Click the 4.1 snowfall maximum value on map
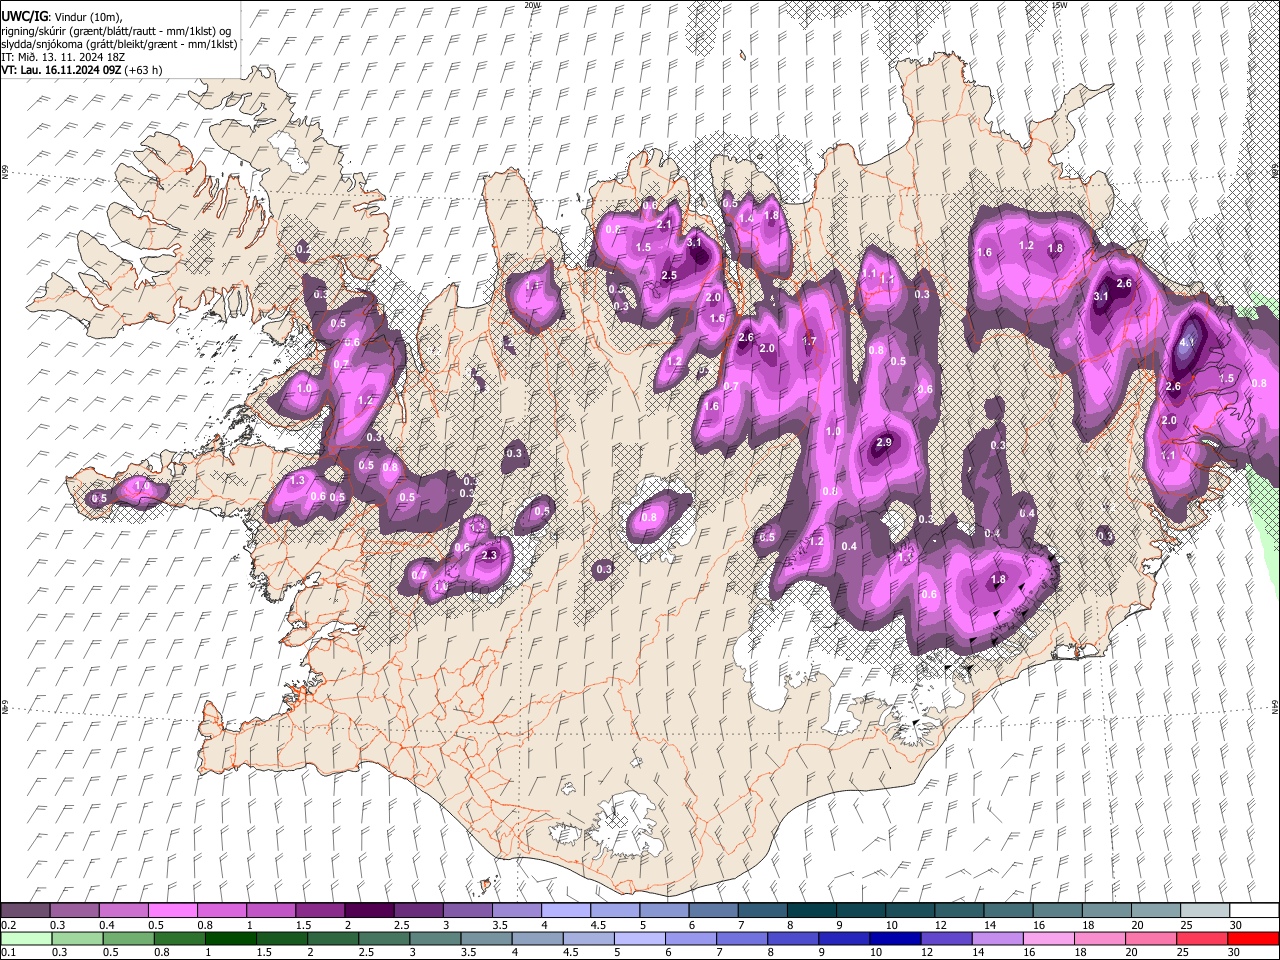Screen dimensions: 1280x960 1188,342
